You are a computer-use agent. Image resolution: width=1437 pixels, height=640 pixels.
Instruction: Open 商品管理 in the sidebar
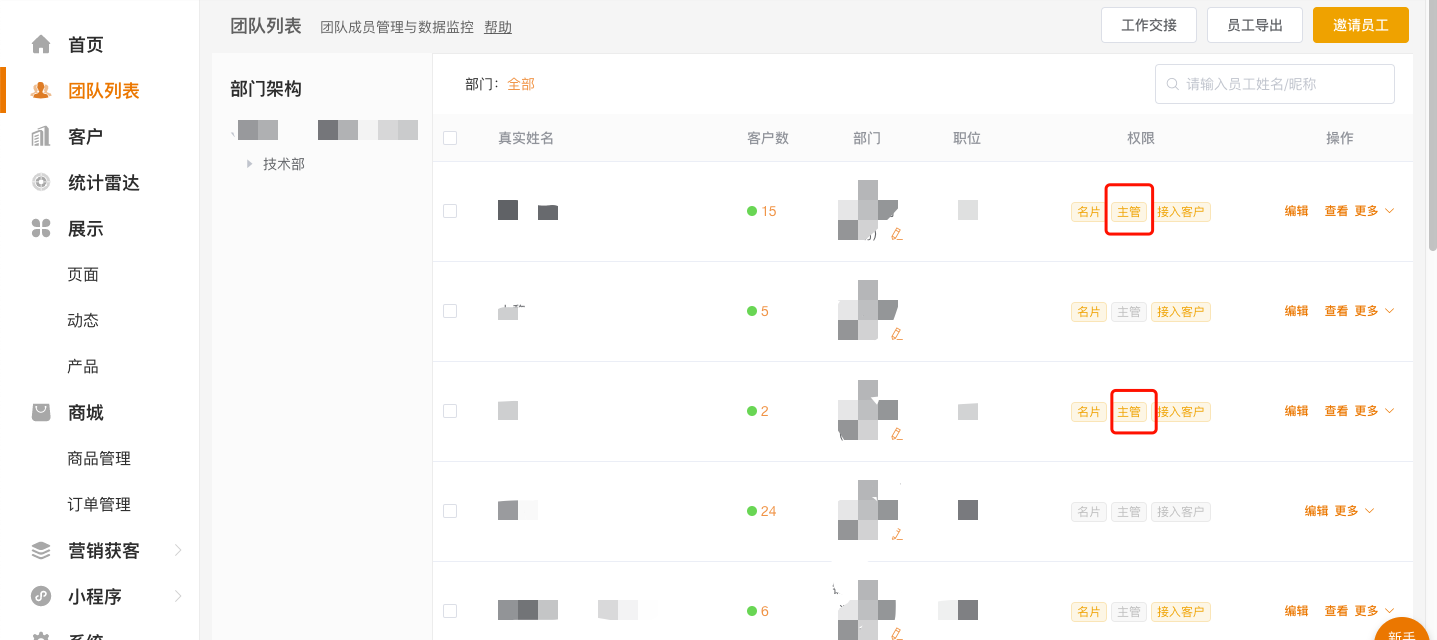pos(99,459)
